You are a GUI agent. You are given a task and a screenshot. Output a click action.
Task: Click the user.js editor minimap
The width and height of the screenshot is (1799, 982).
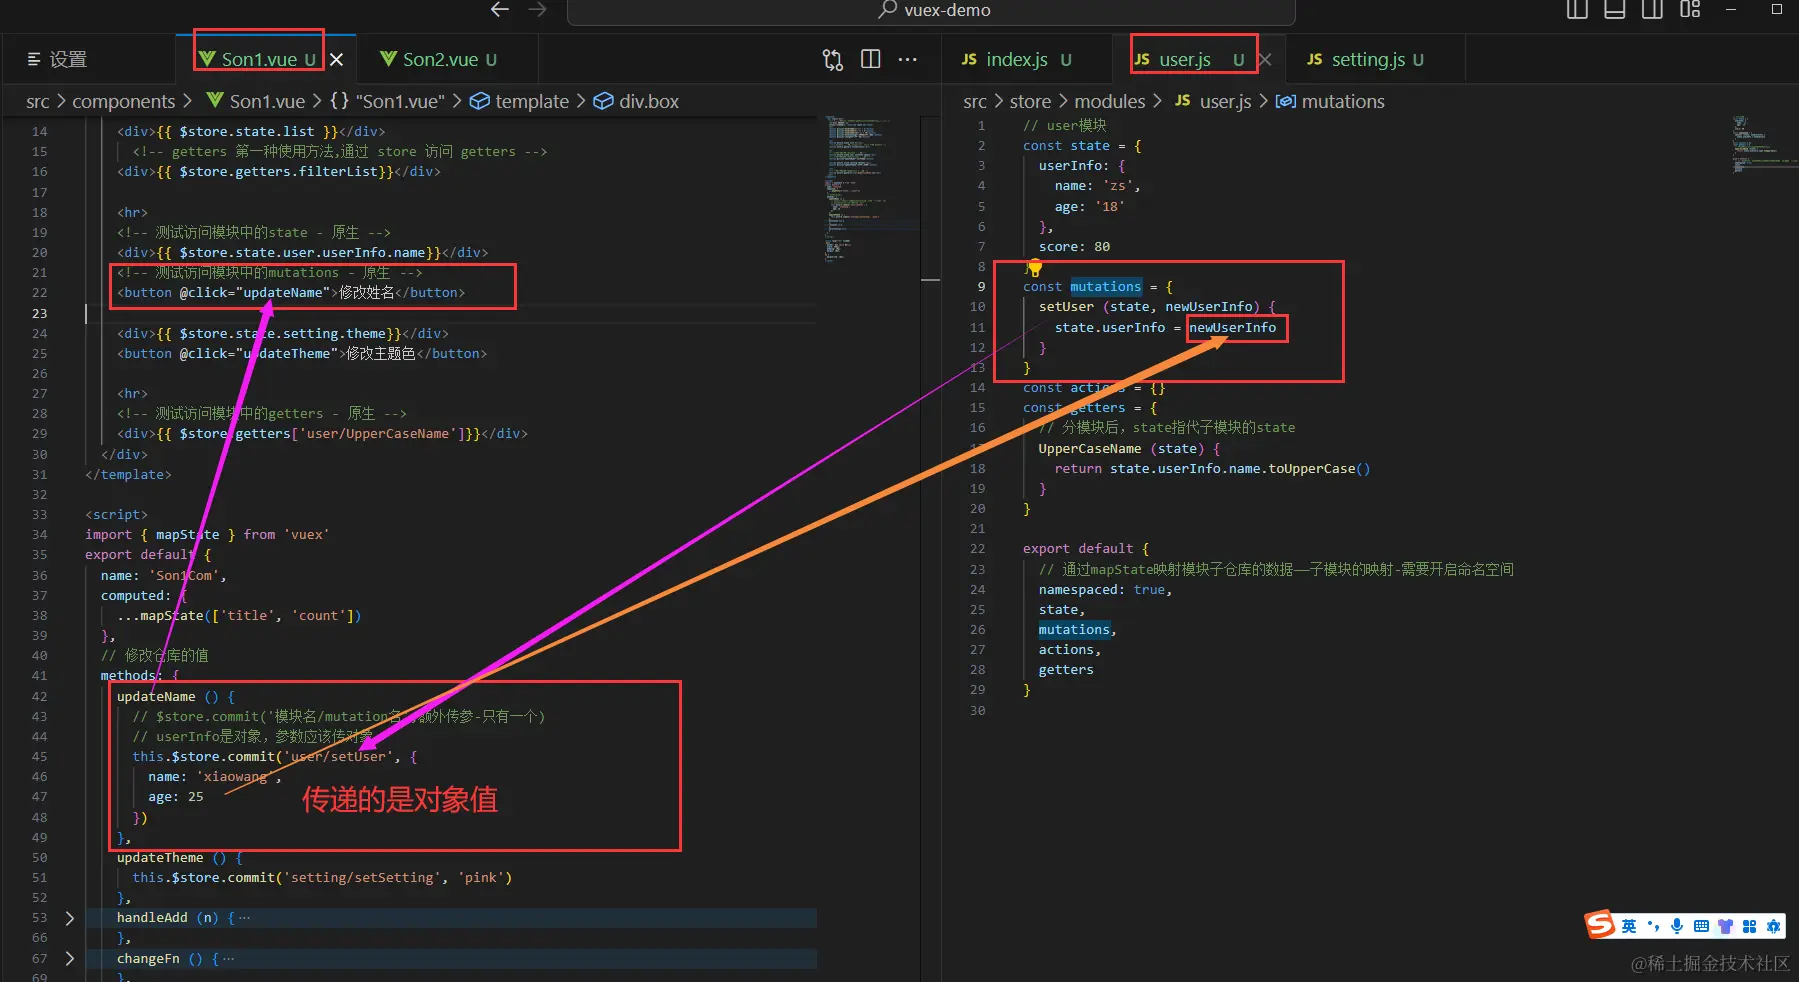click(x=1765, y=145)
